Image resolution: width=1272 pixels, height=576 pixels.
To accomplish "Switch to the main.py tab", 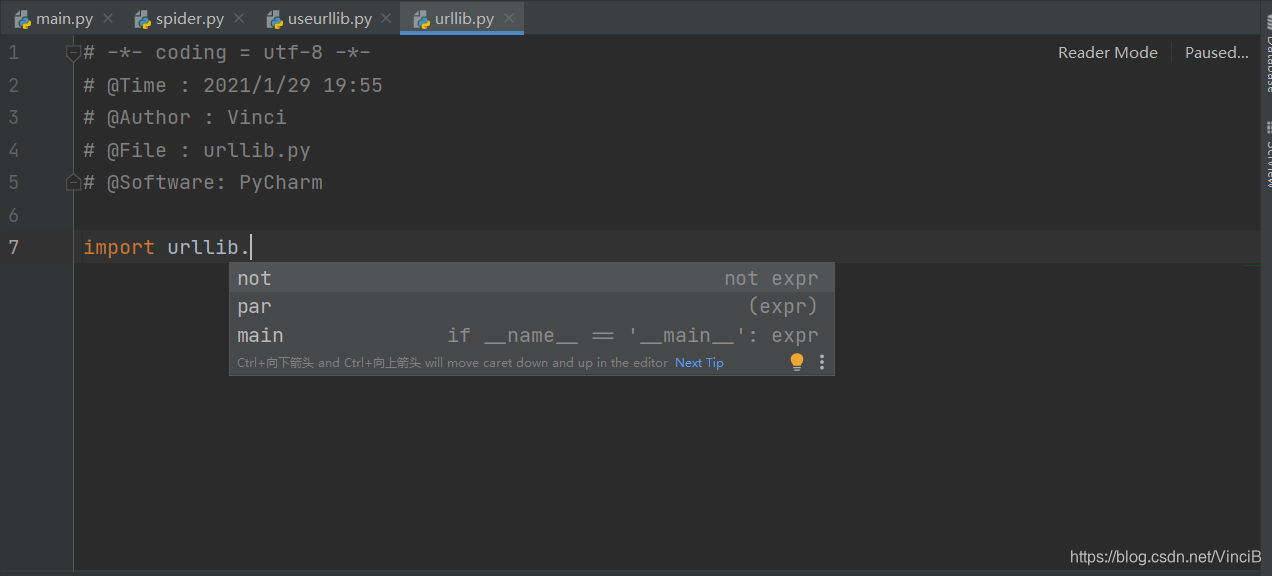I will 64,19.
